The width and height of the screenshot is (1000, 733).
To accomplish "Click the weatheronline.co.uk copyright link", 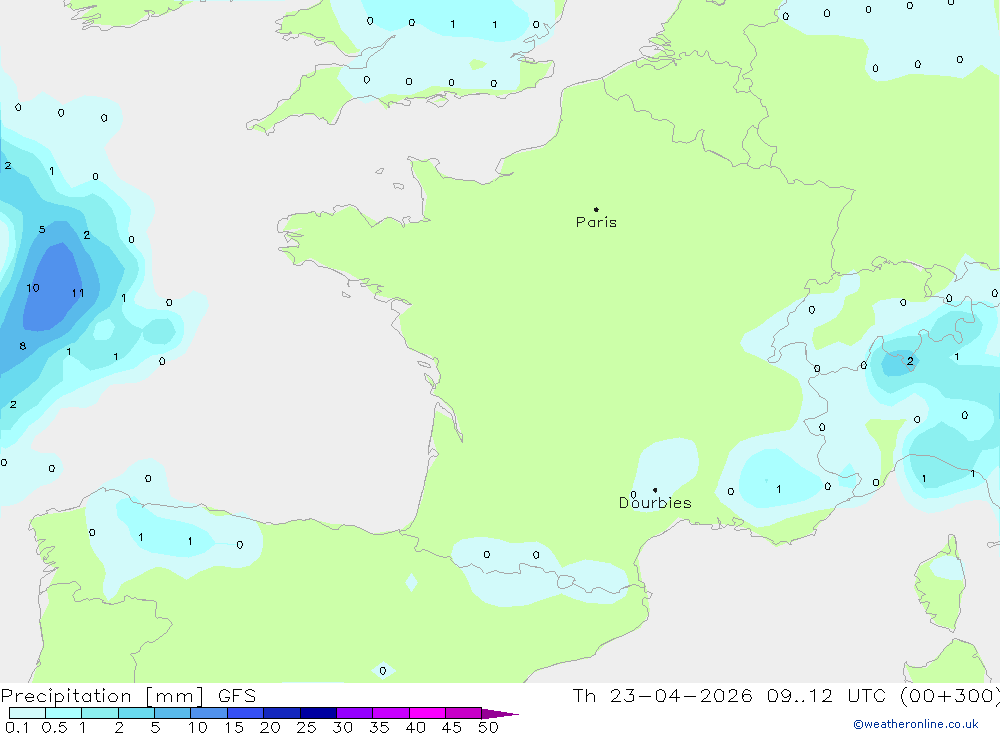I will click(916, 724).
